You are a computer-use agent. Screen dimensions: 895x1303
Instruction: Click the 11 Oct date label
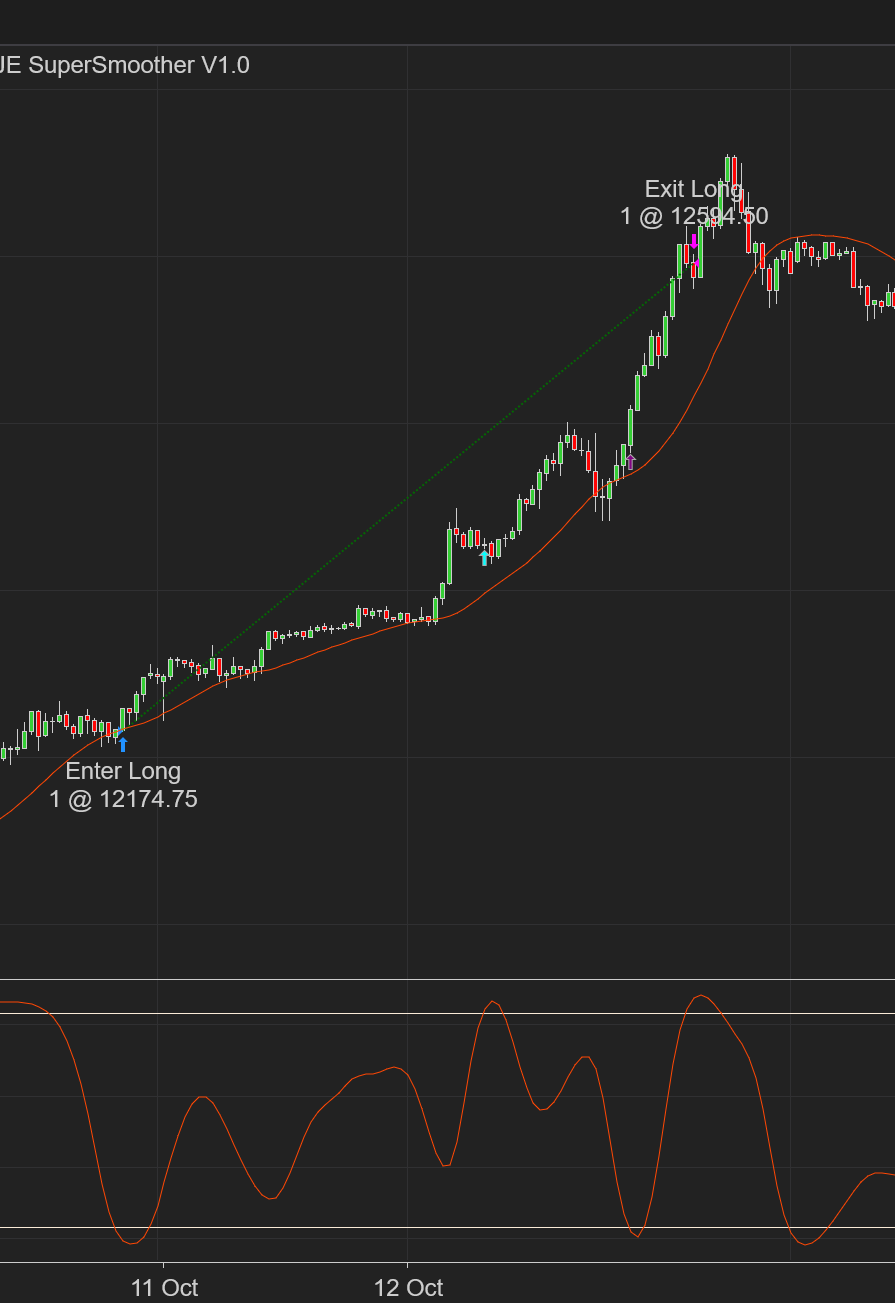coord(164,1287)
